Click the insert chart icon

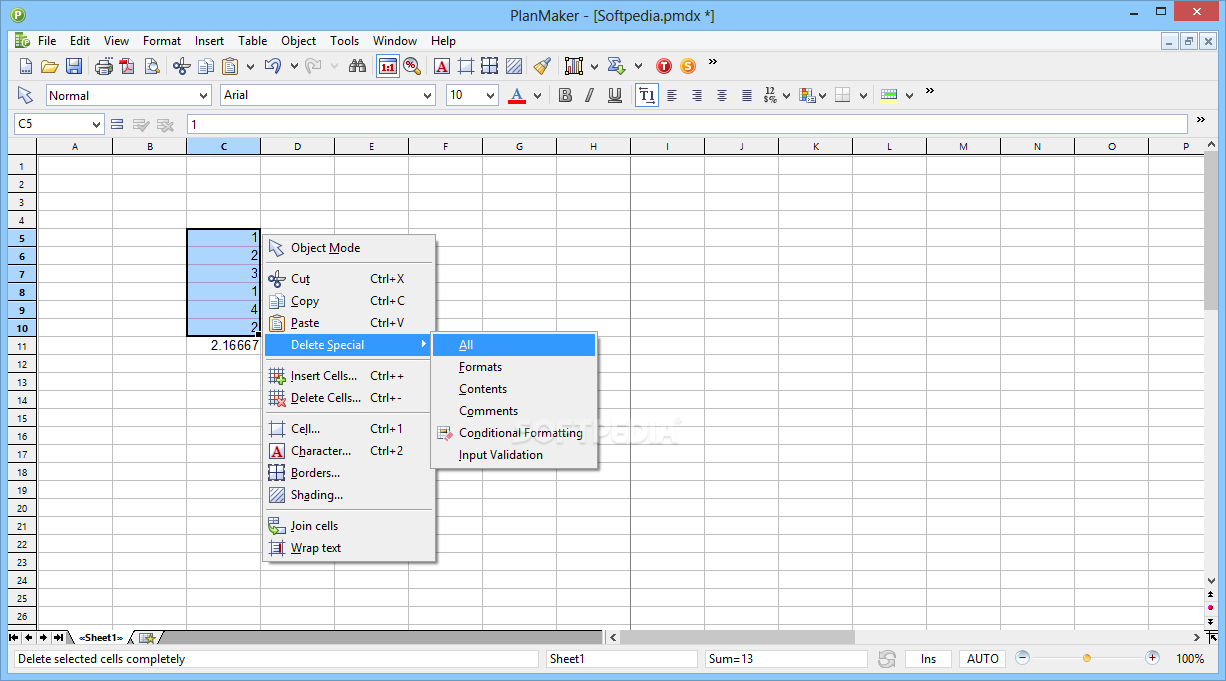[573, 66]
